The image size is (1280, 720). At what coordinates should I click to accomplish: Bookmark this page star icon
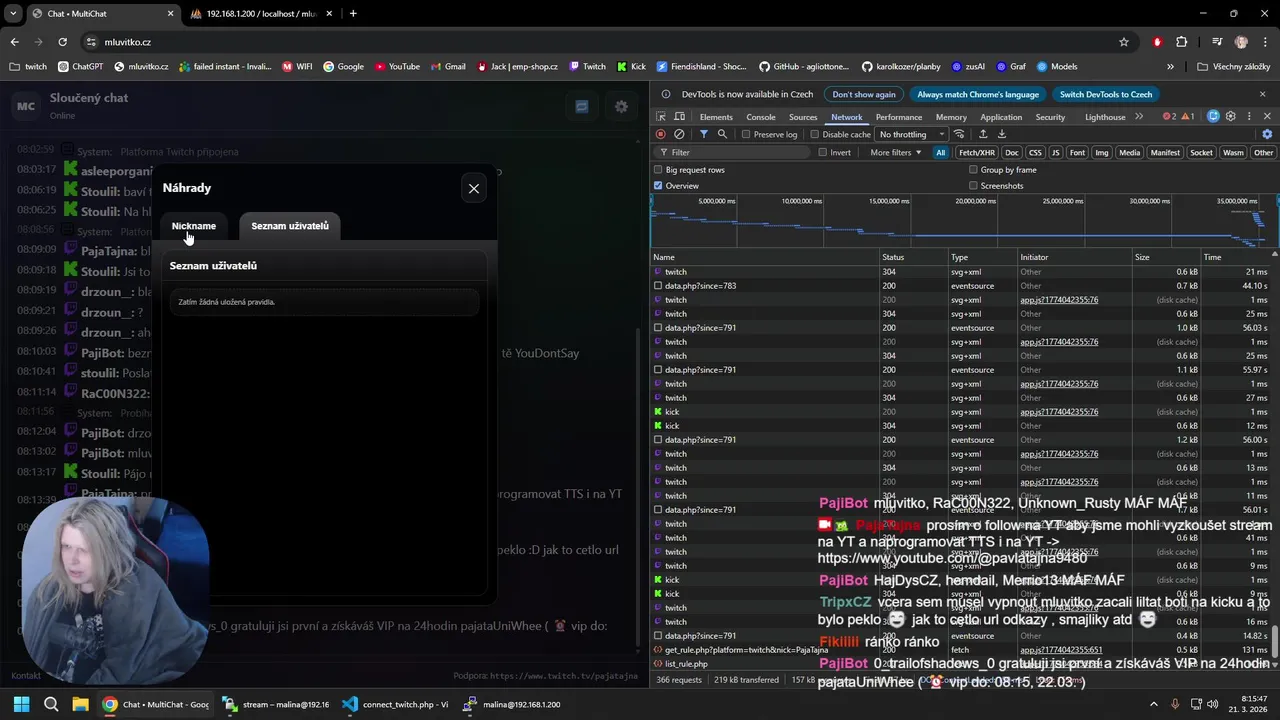[x=1124, y=42]
